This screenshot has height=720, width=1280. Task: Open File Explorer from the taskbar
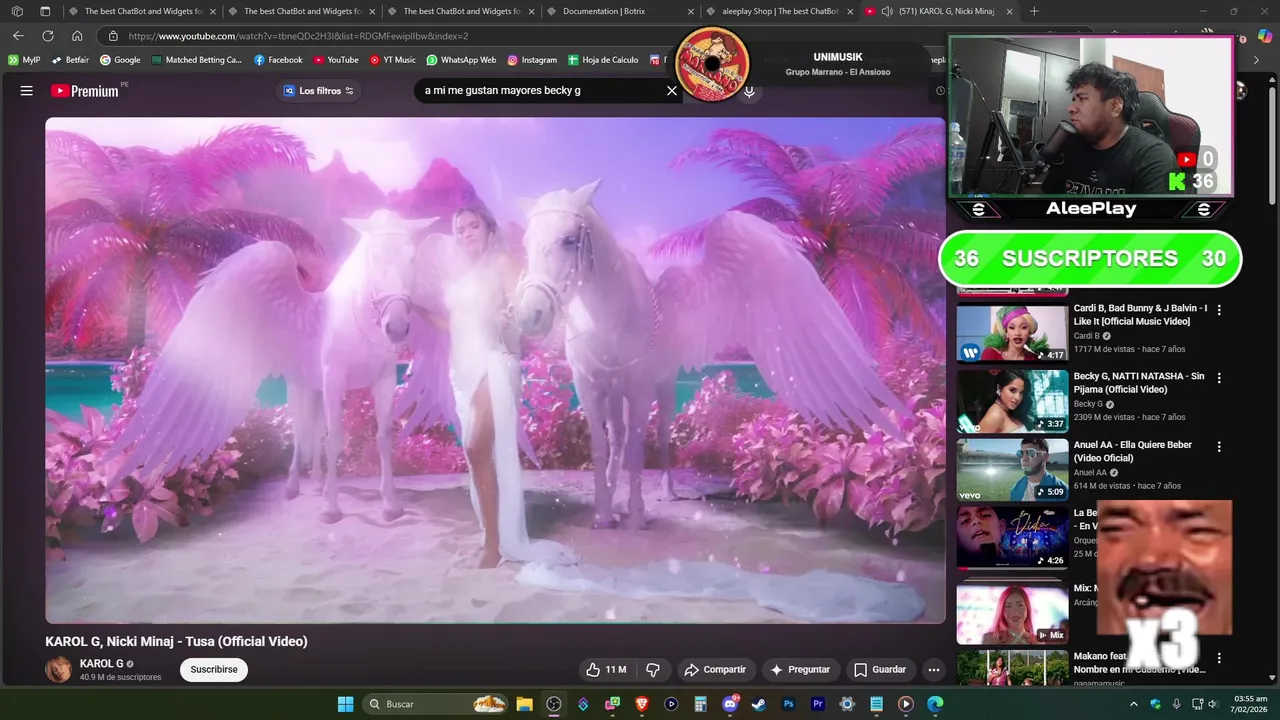[524, 704]
